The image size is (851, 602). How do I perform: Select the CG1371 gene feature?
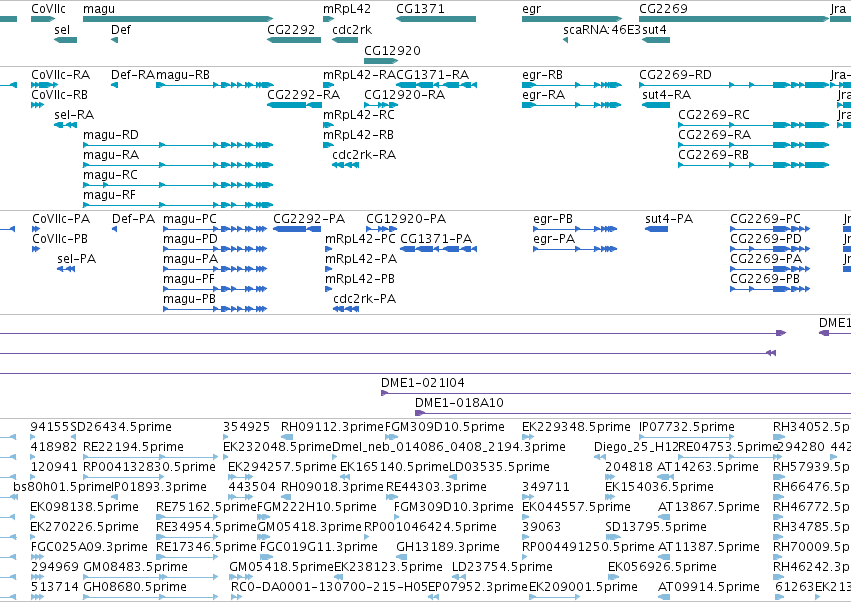click(436, 19)
